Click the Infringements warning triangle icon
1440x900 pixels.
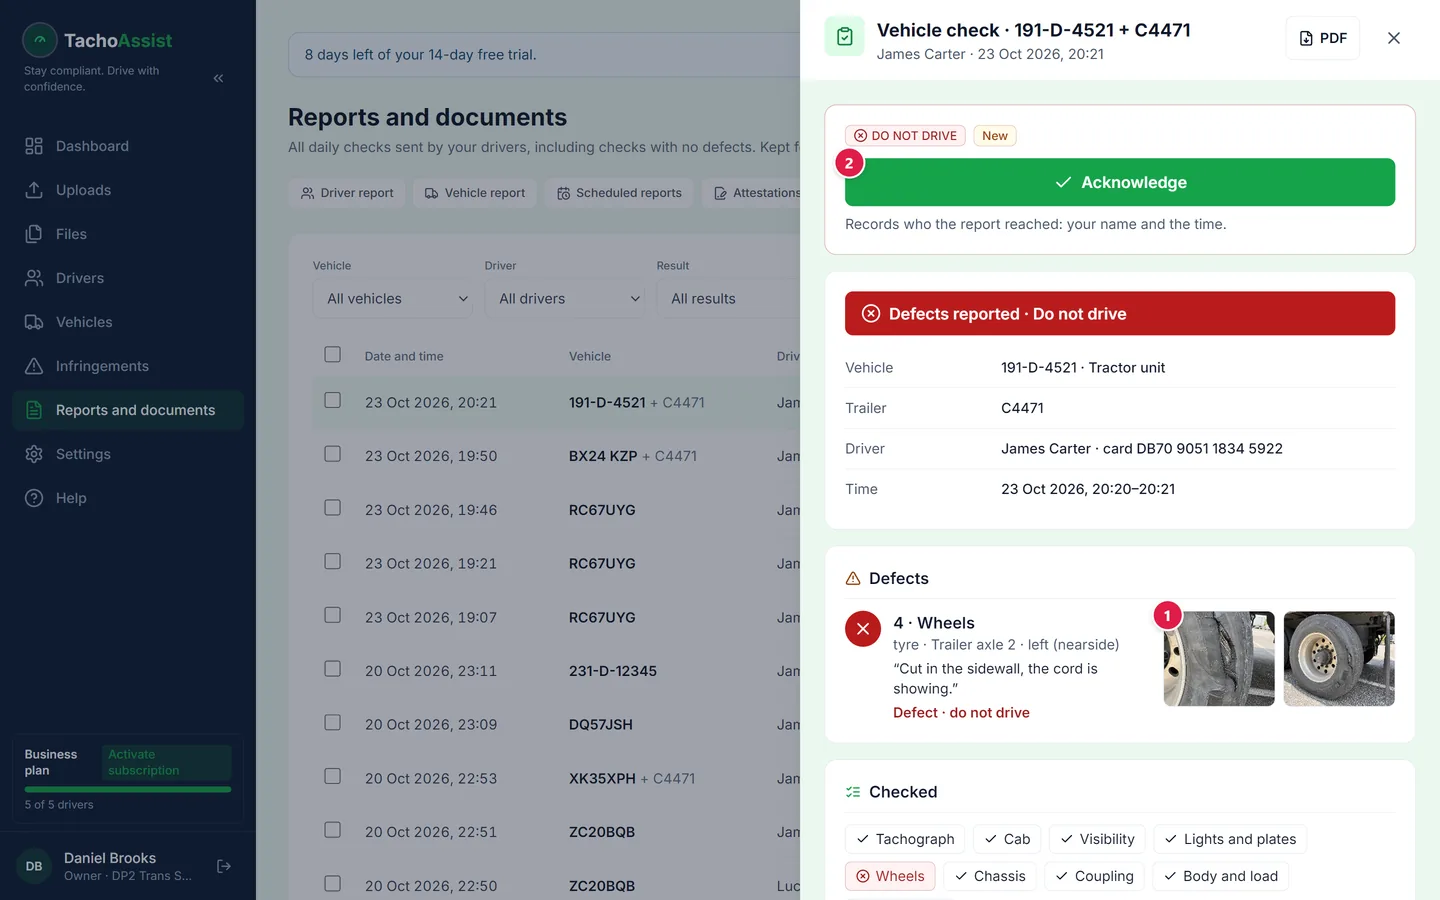click(34, 366)
